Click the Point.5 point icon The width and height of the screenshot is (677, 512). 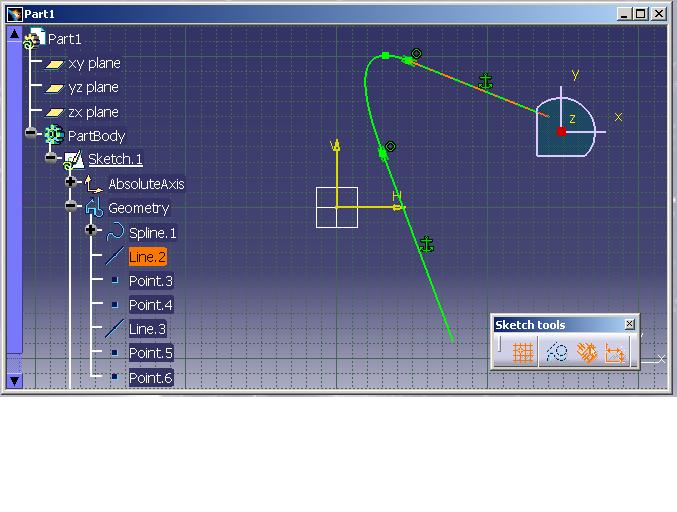coord(115,353)
